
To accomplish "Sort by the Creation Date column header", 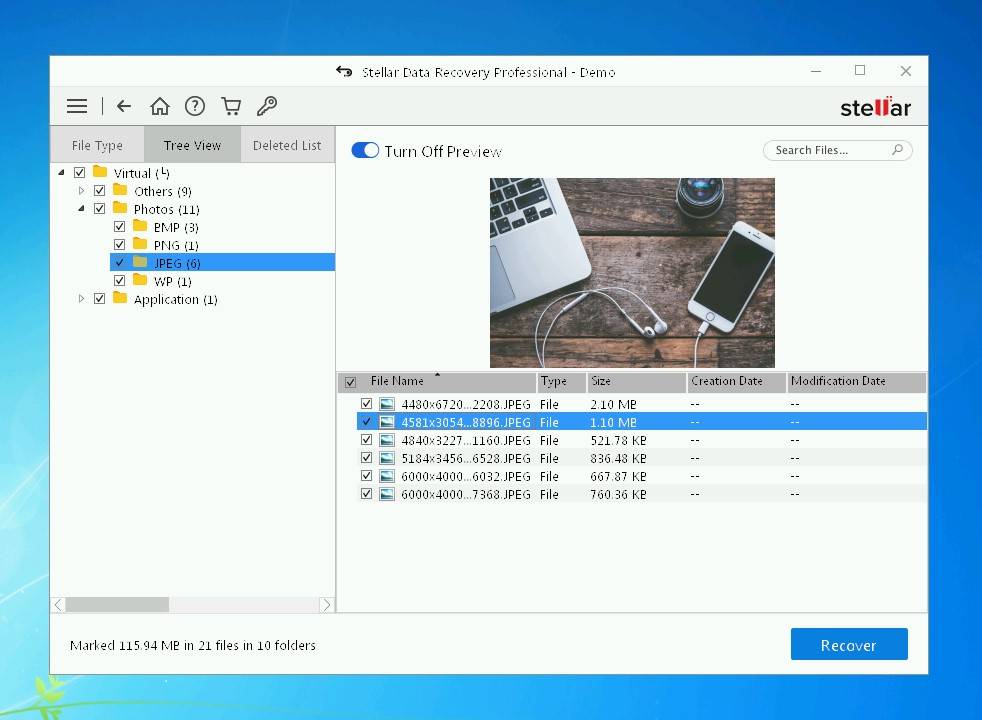I will pos(736,381).
